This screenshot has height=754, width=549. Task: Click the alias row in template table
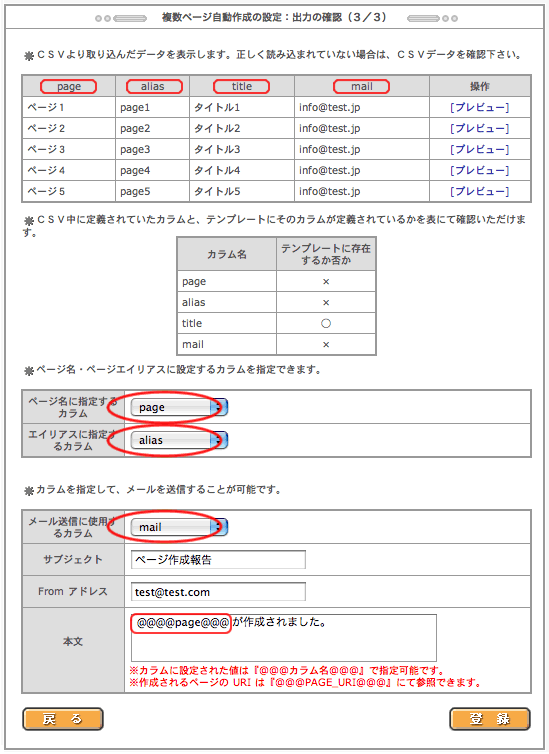276,302
